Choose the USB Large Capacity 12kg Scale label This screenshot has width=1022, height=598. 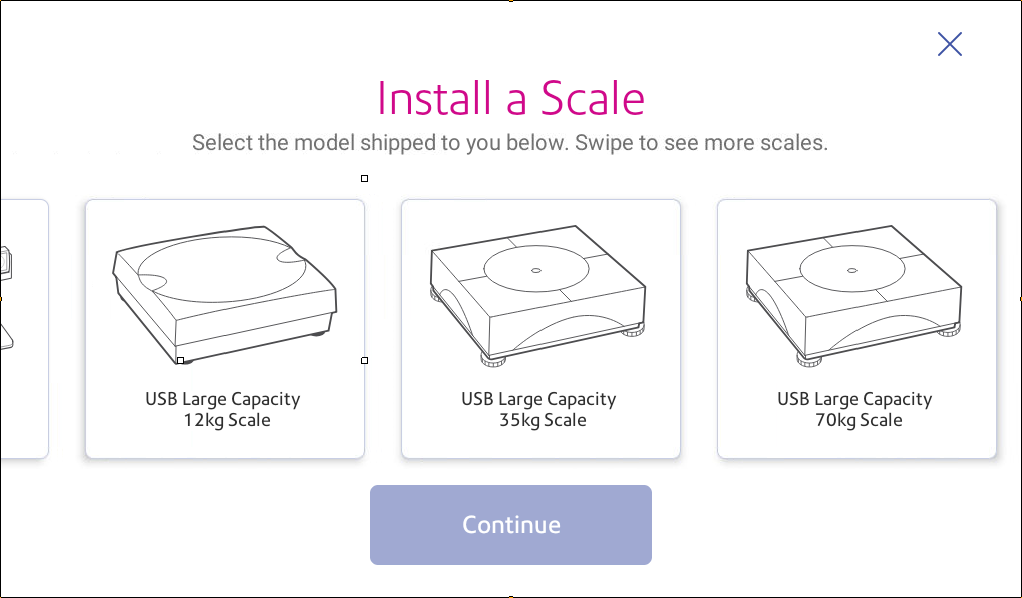coord(223,409)
